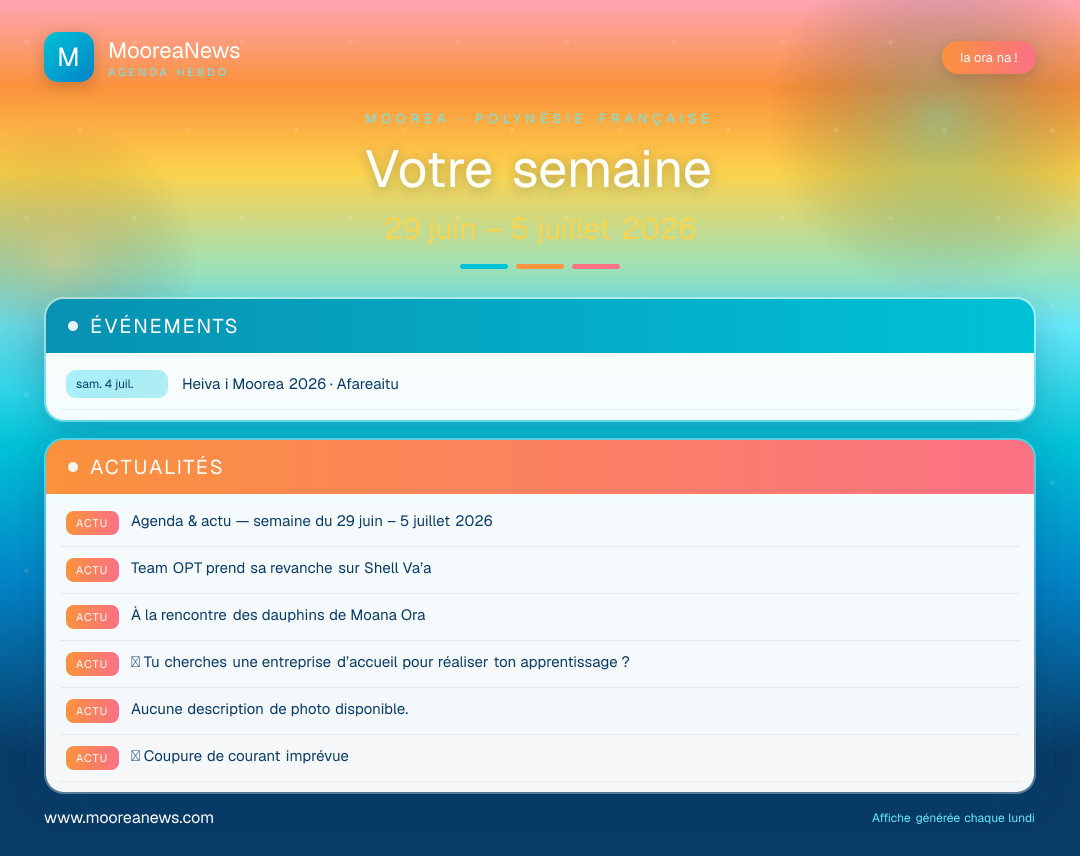
Task: Click ACTU badge beside dauphins de Moana Ora
Action: pos(92,617)
